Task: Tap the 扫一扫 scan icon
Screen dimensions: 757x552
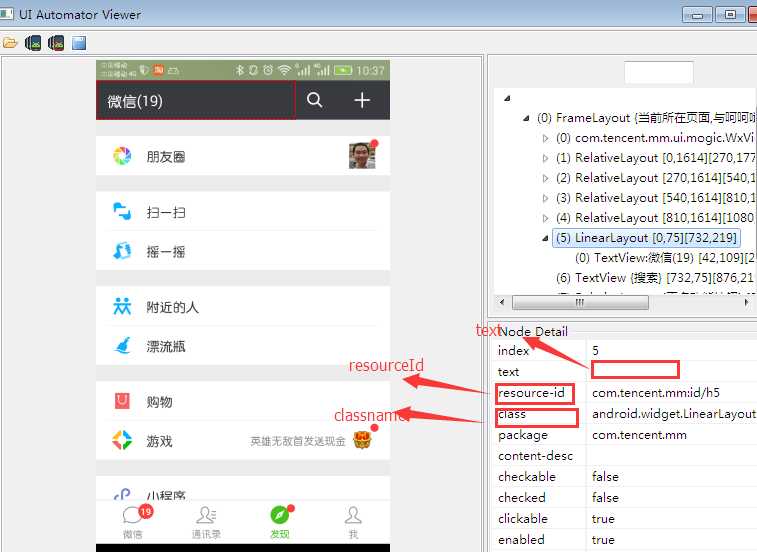Action: point(122,212)
